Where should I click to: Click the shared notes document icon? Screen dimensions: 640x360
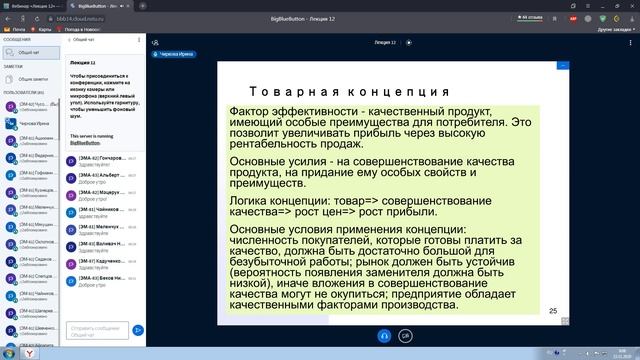coord(9,79)
